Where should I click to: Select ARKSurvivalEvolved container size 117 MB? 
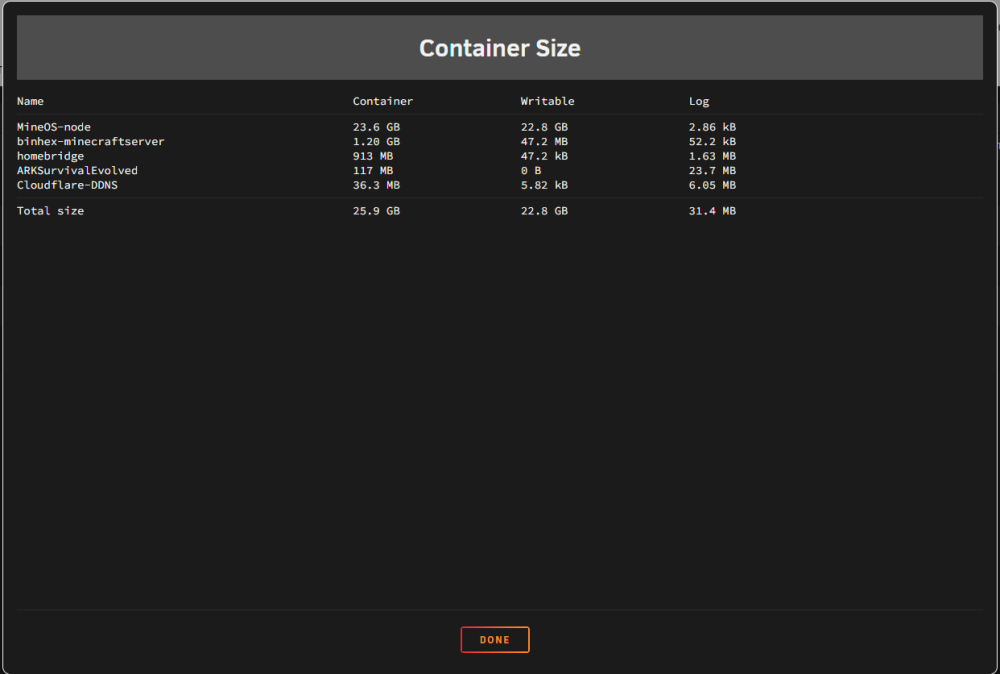pyautogui.click(x=373, y=170)
